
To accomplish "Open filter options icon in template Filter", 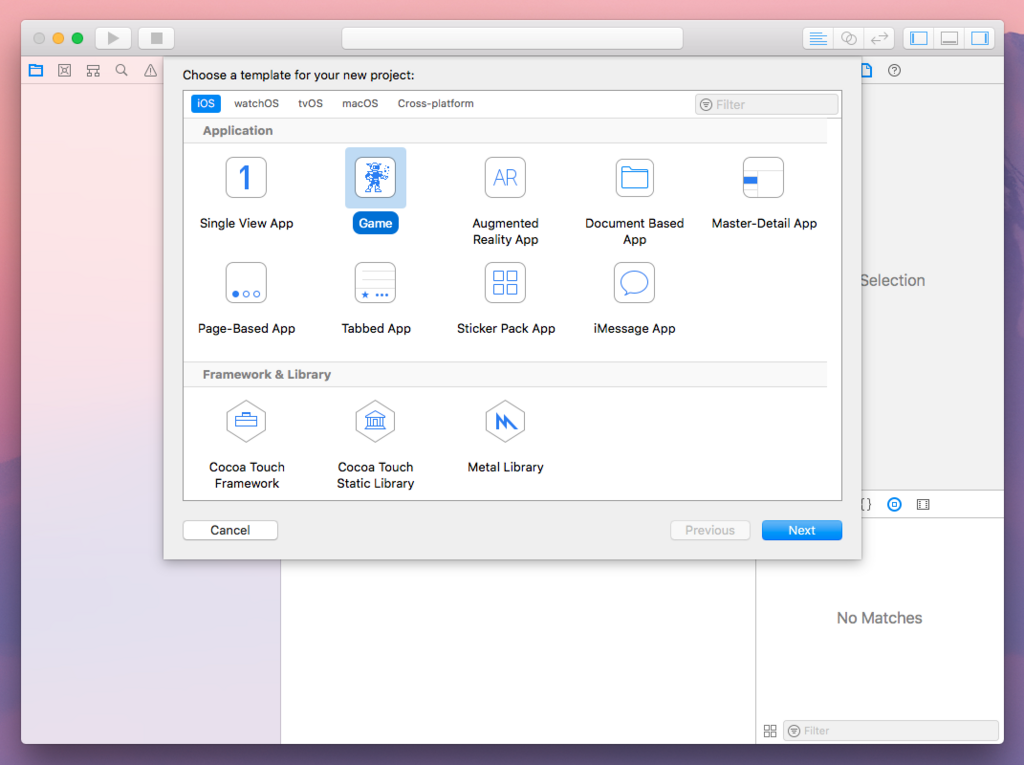I will pyautogui.click(x=706, y=105).
